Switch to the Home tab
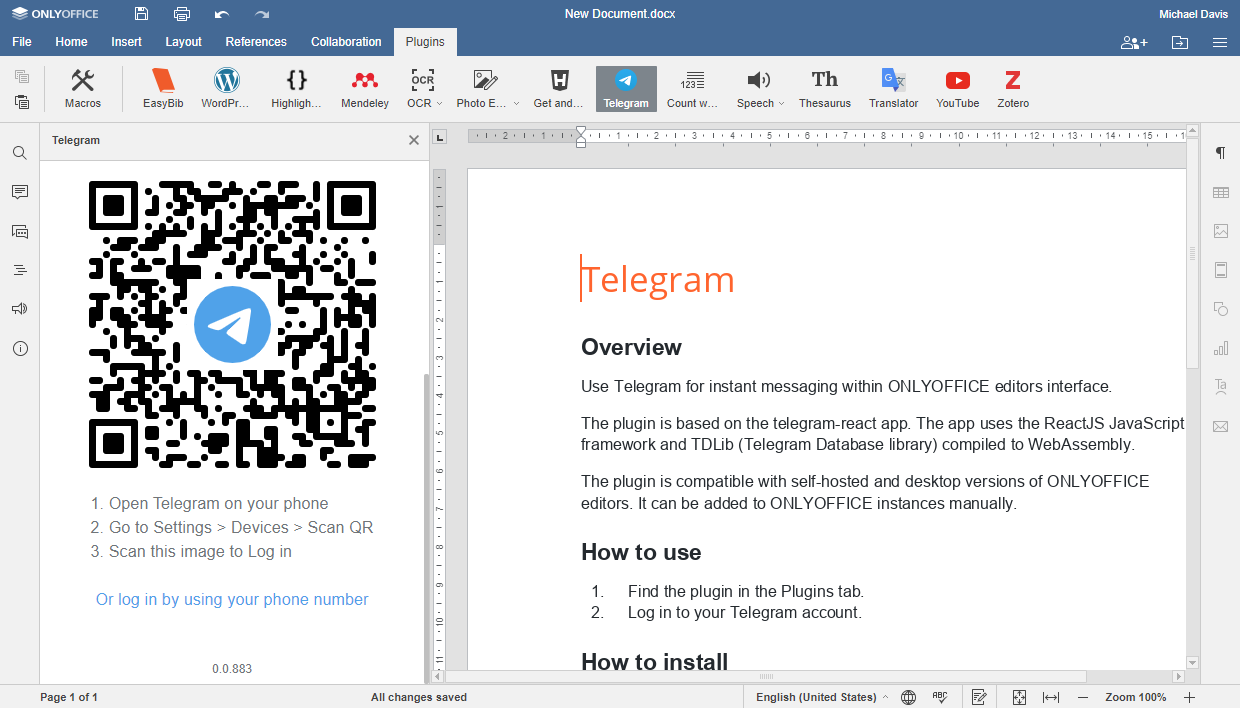The image size is (1240, 708). (71, 42)
